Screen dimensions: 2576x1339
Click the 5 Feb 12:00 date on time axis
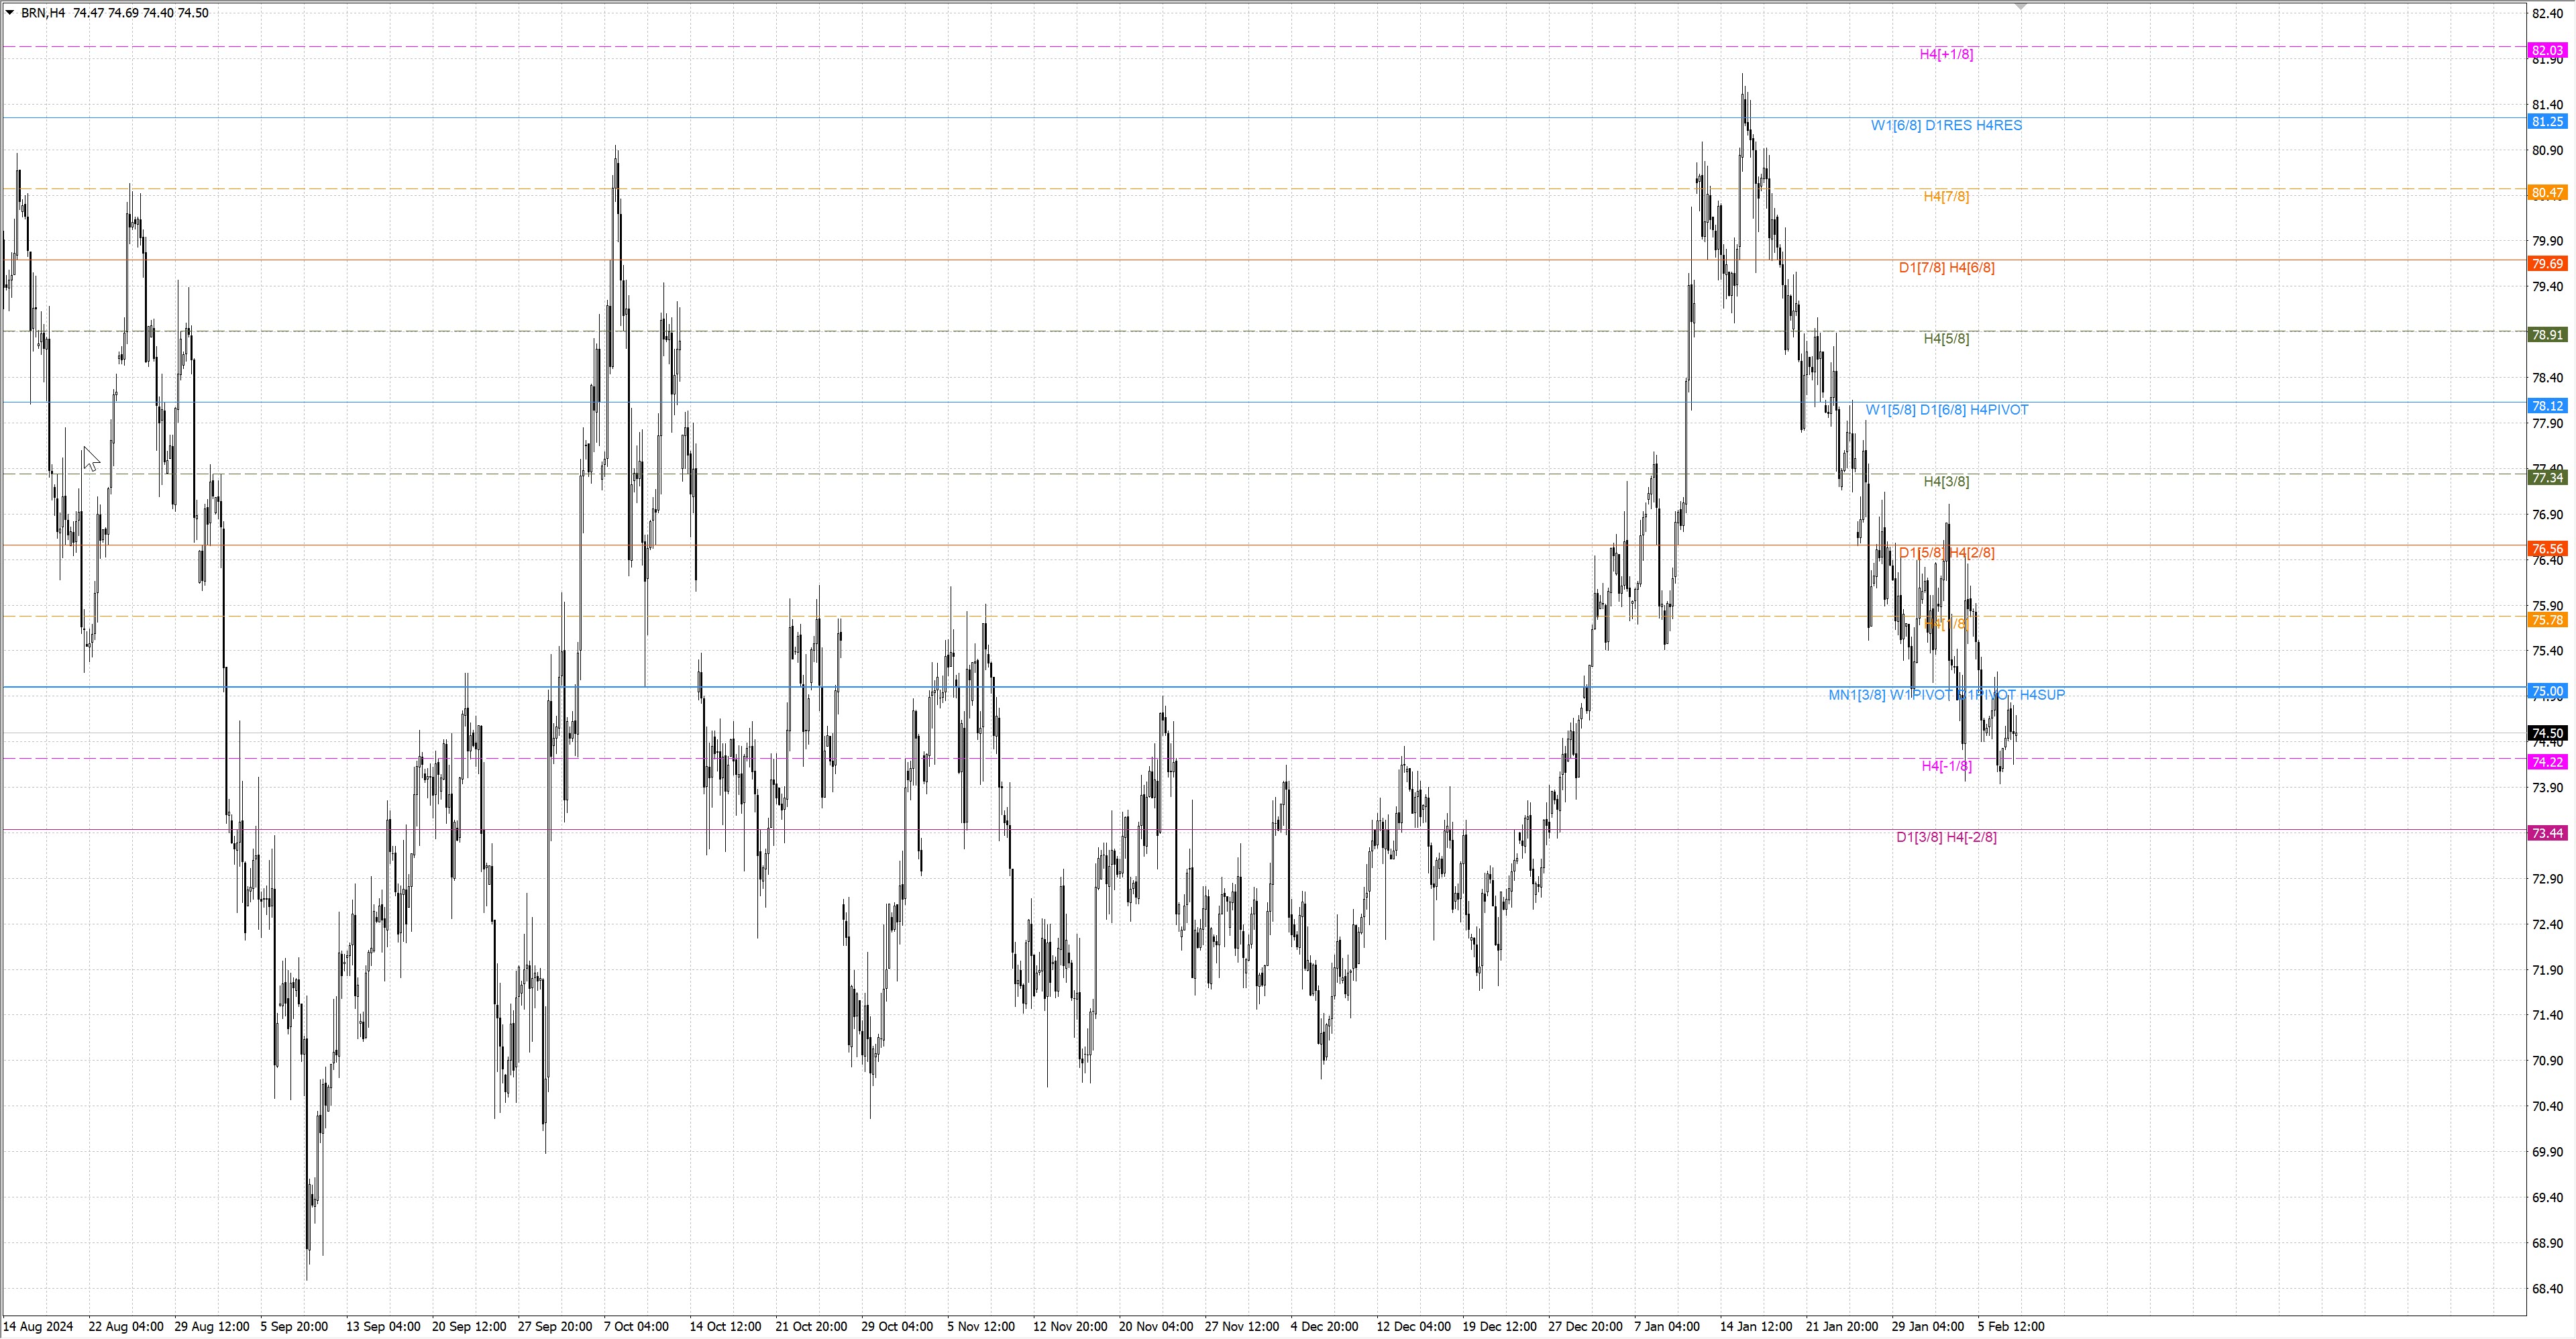[2010, 1326]
